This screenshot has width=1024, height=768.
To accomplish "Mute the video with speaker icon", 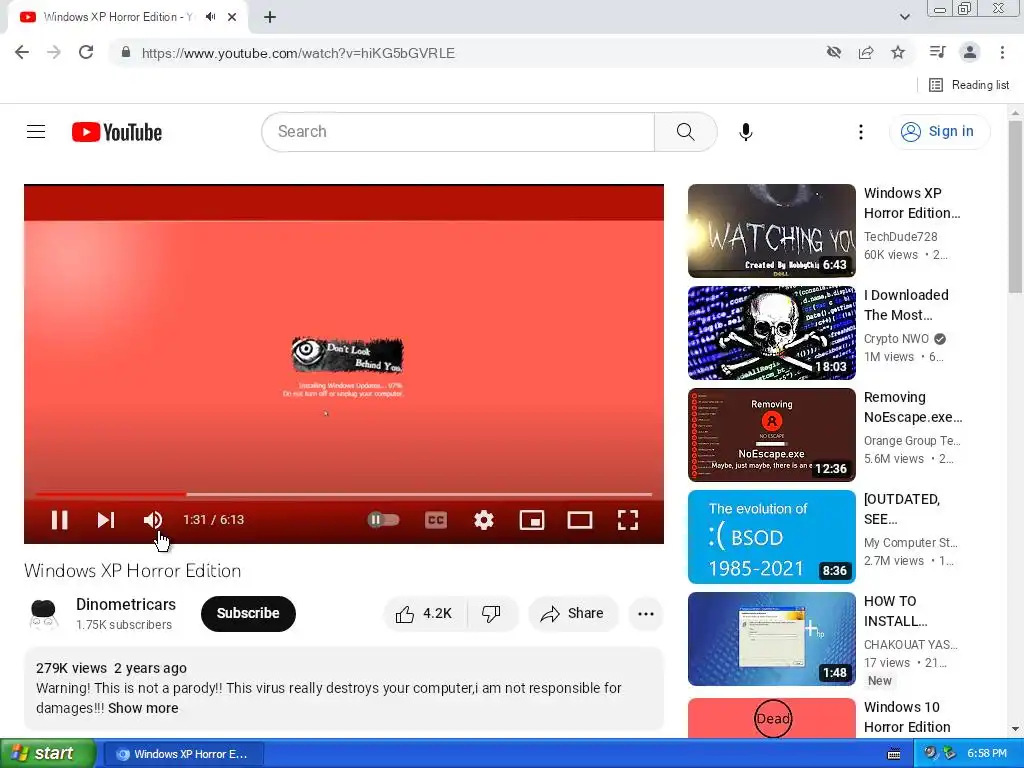I will pyautogui.click(x=153, y=520).
